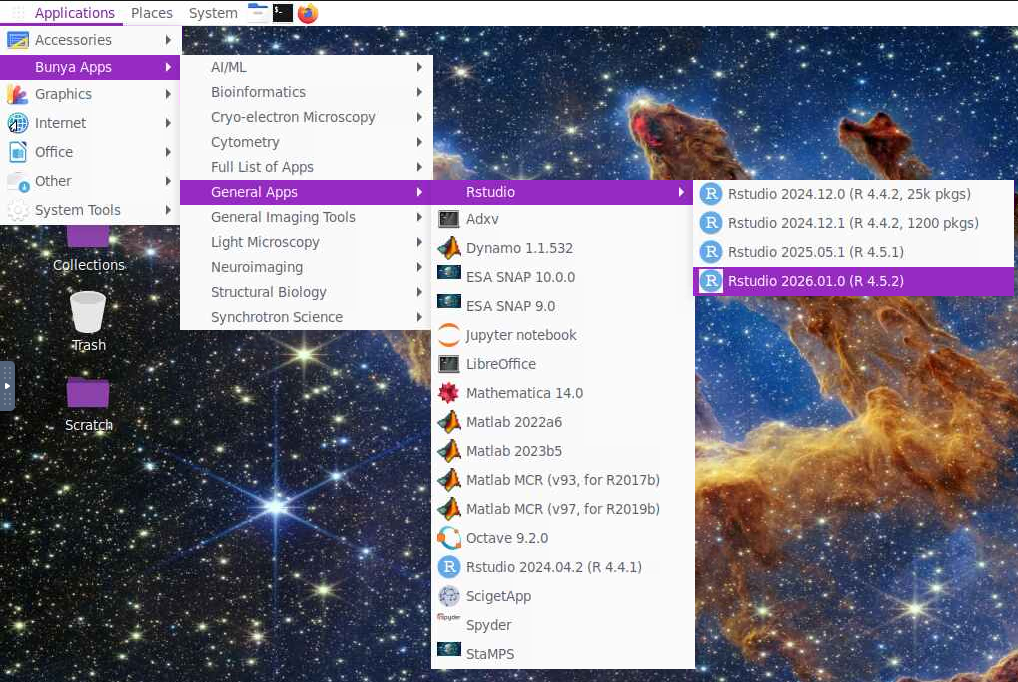Click the Accessories category icon
This screenshot has width=1018, height=682.
click(x=18, y=40)
